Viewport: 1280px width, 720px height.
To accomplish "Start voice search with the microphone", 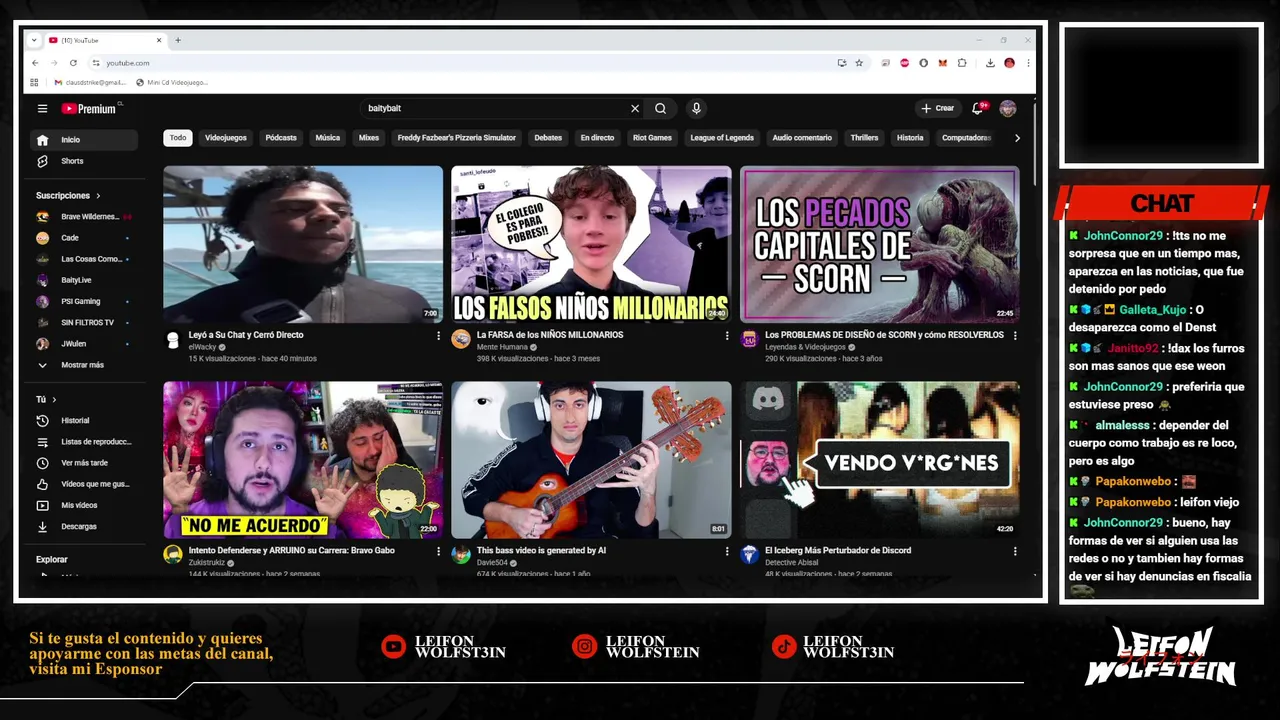I will [696, 108].
